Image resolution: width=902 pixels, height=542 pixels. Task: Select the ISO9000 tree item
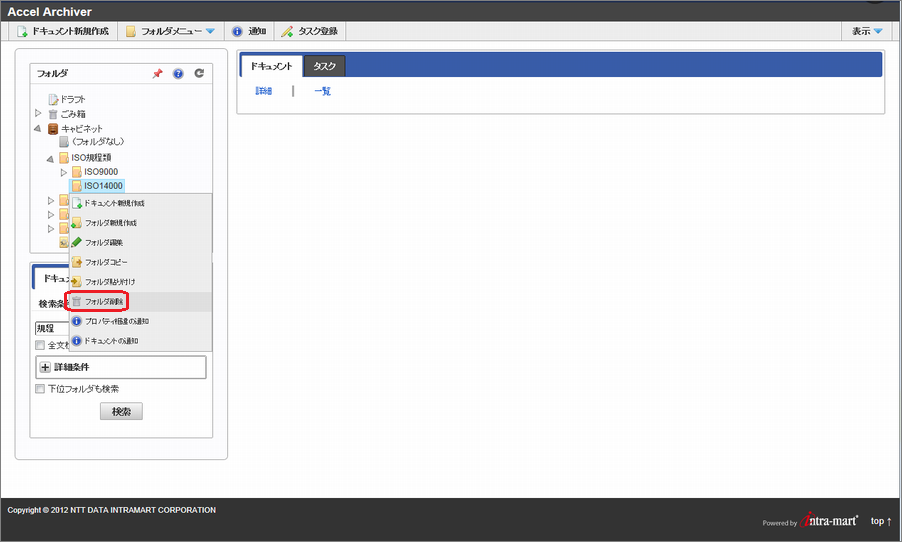(x=101, y=171)
